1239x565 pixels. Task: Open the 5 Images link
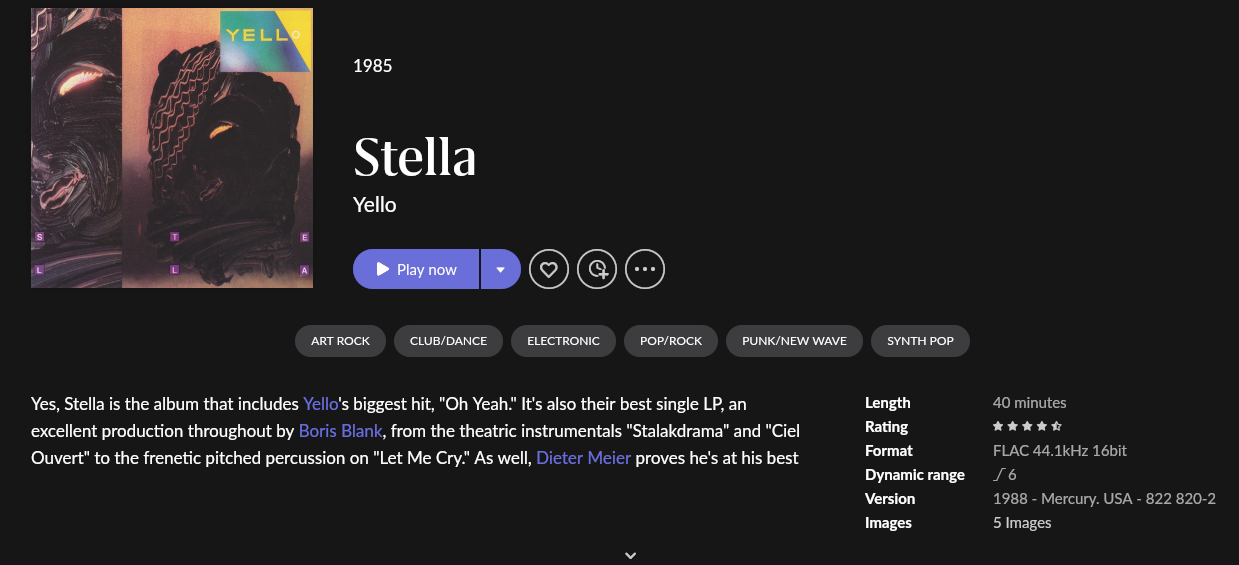point(1022,523)
